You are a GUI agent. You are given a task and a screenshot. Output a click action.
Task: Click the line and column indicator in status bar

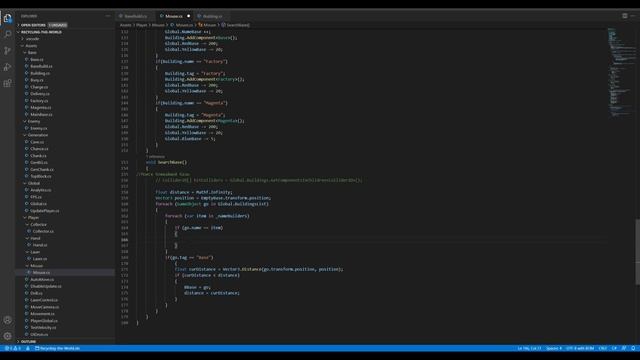pyautogui.click(x=529, y=348)
